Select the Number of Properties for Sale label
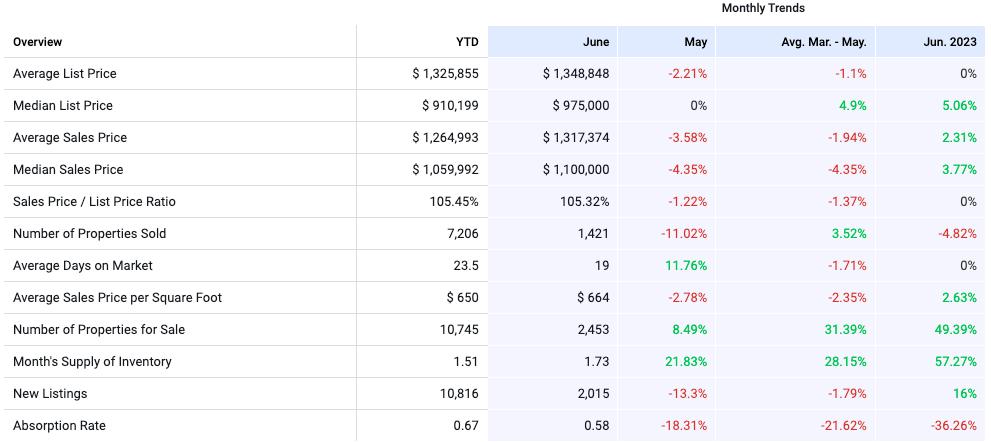This screenshot has width=991, height=442. pos(99,330)
